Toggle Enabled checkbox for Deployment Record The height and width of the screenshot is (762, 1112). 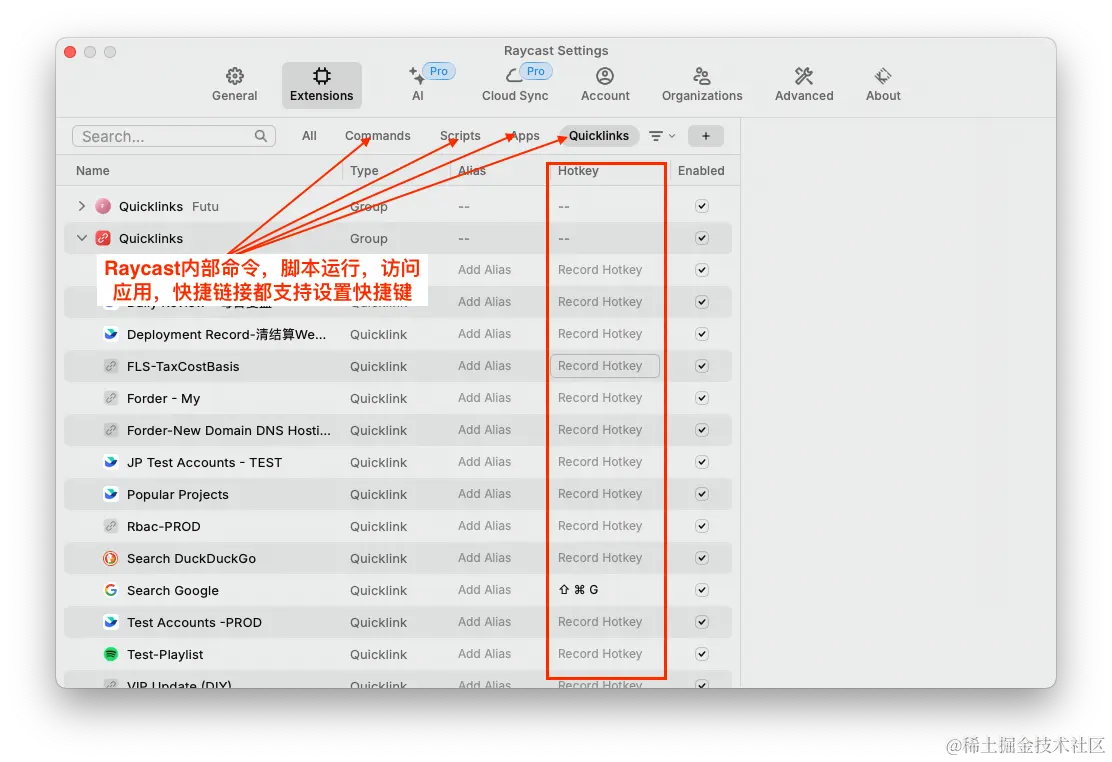pyautogui.click(x=702, y=334)
